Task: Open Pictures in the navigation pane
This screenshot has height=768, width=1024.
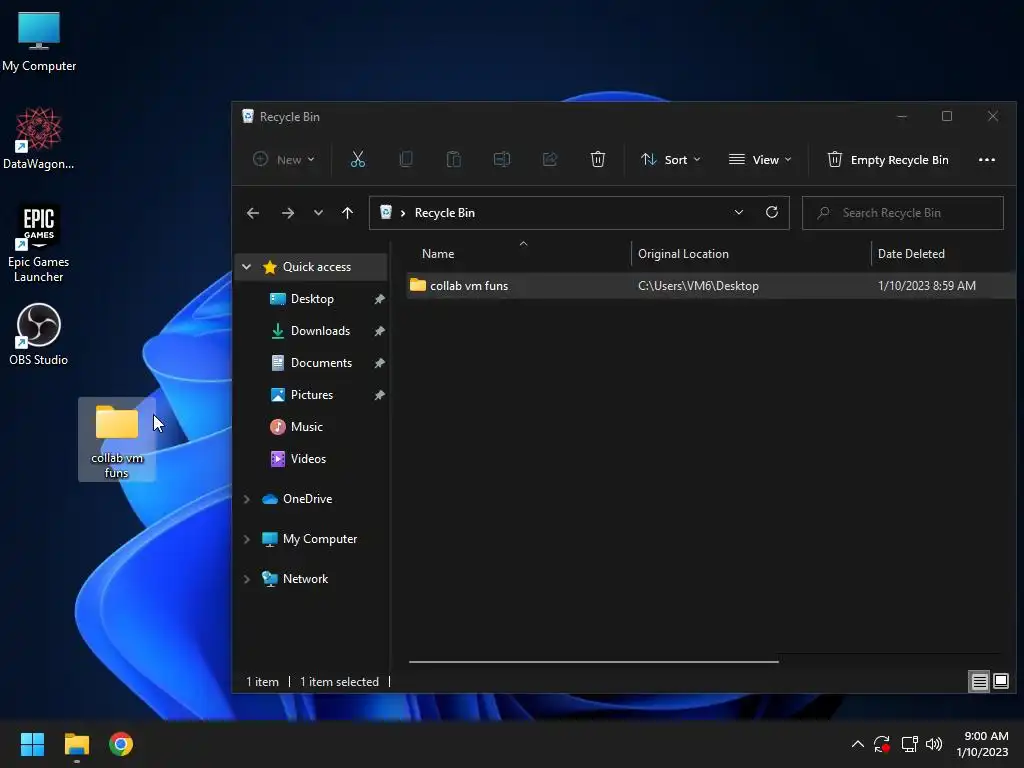Action: coord(312,395)
